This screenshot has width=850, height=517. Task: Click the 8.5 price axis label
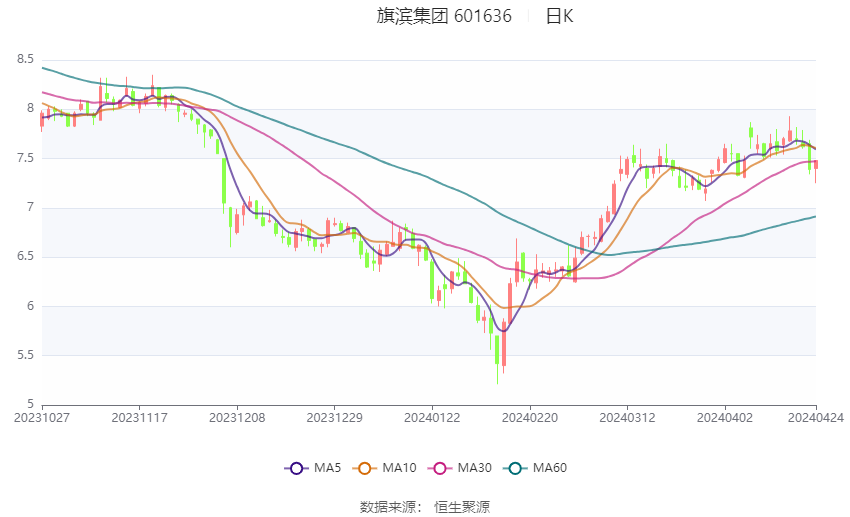25,60
